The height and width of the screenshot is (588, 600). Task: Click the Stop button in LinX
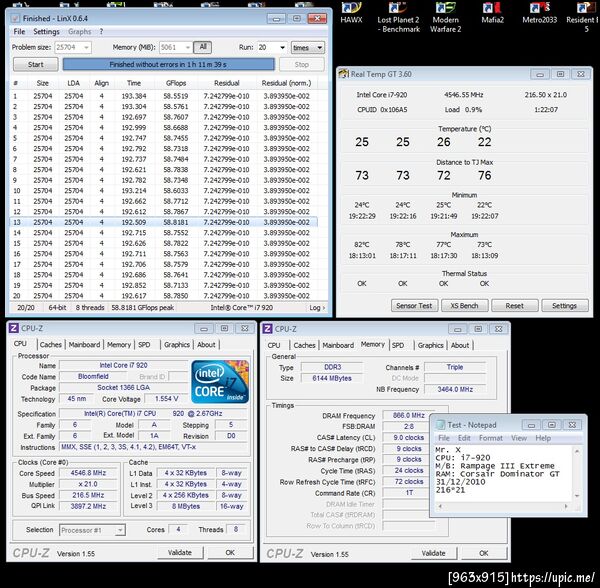coord(302,64)
